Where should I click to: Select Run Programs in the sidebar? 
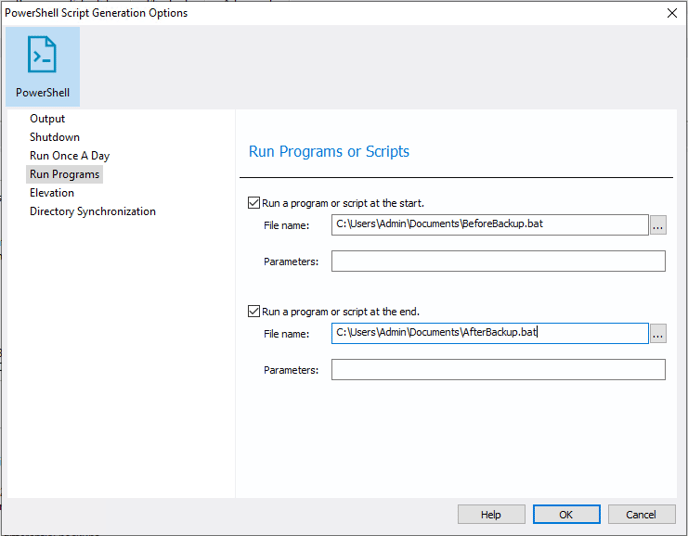(64, 174)
